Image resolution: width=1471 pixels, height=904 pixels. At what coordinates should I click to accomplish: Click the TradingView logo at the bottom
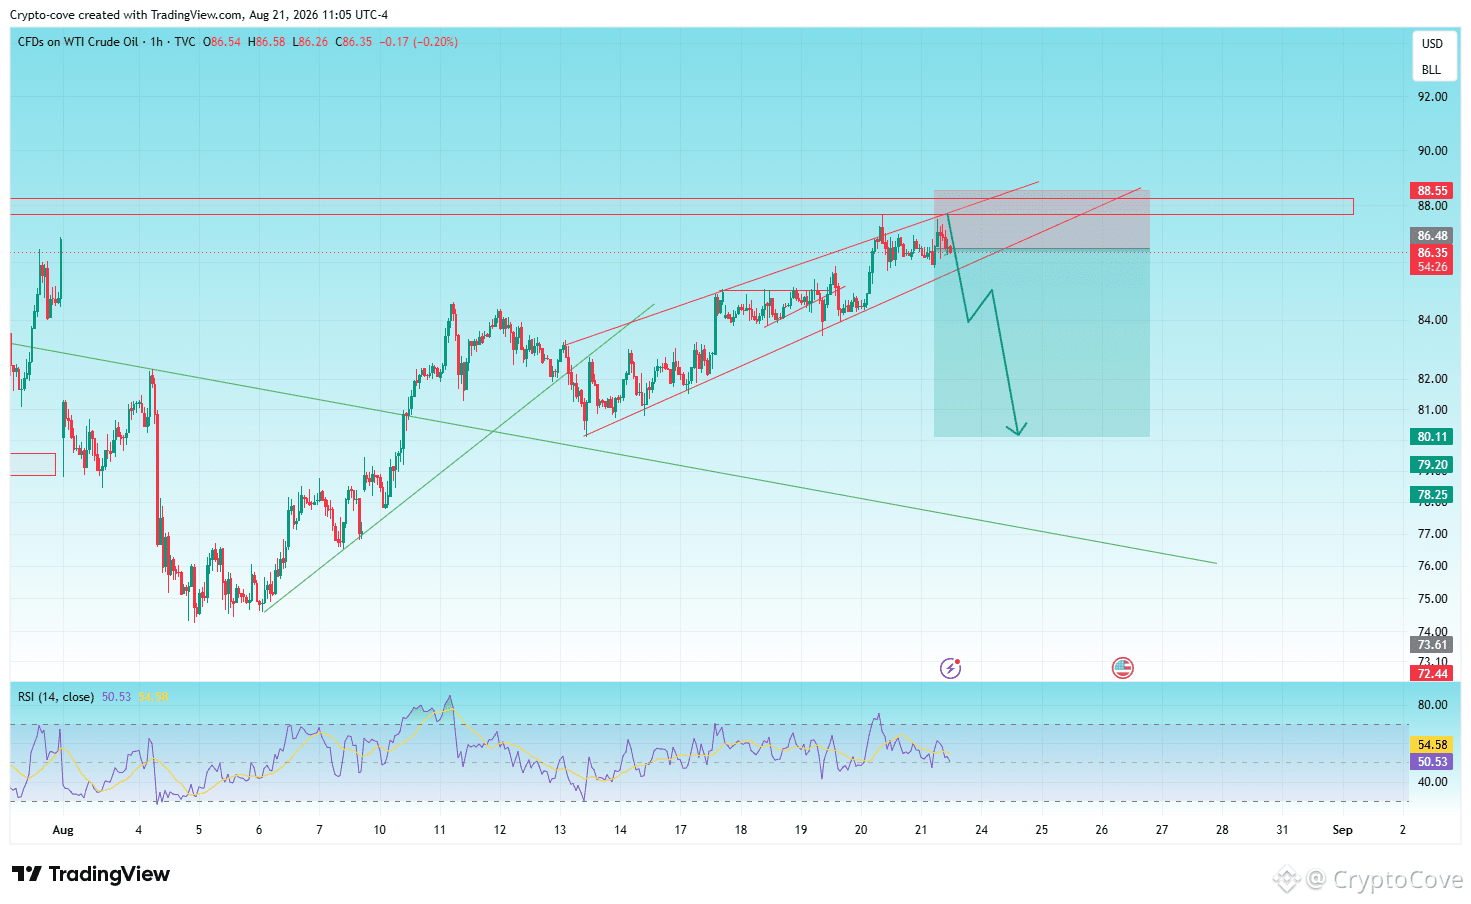point(91,874)
